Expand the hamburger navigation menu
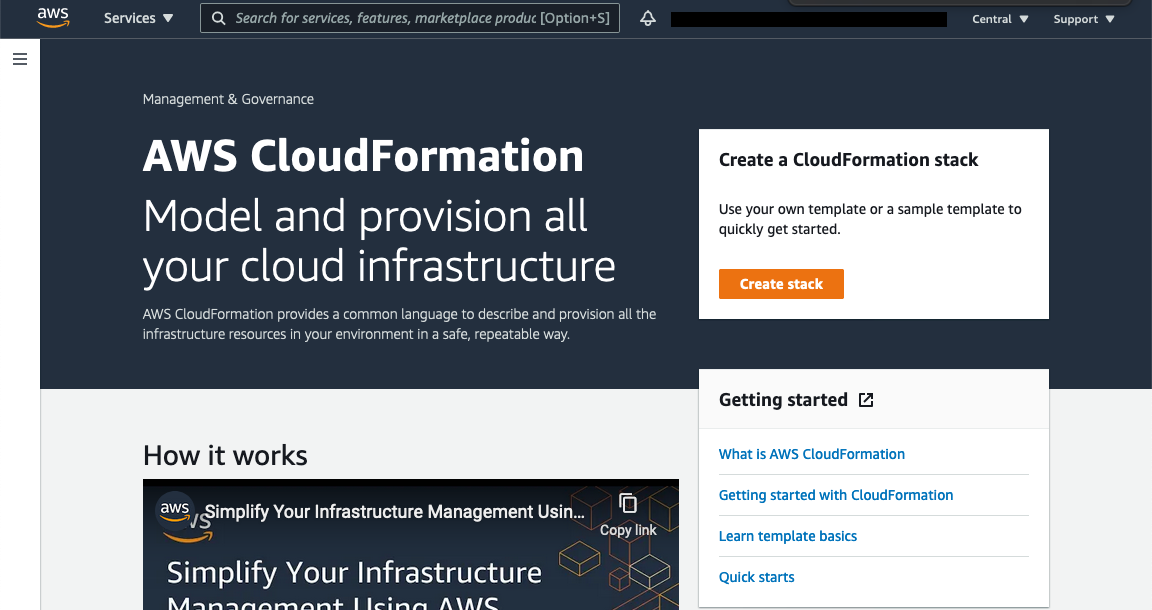This screenshot has width=1152, height=610. pyautogui.click(x=20, y=59)
